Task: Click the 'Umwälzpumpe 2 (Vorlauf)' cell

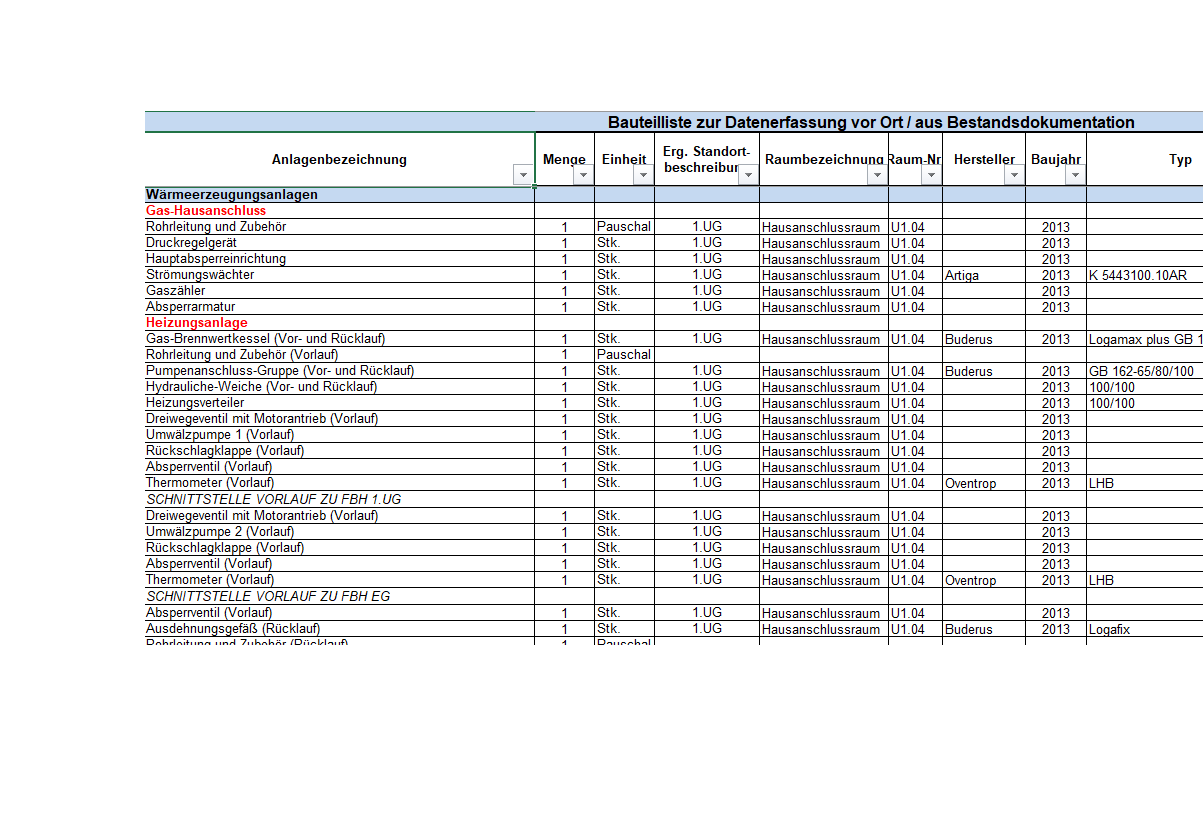Action: [340, 532]
